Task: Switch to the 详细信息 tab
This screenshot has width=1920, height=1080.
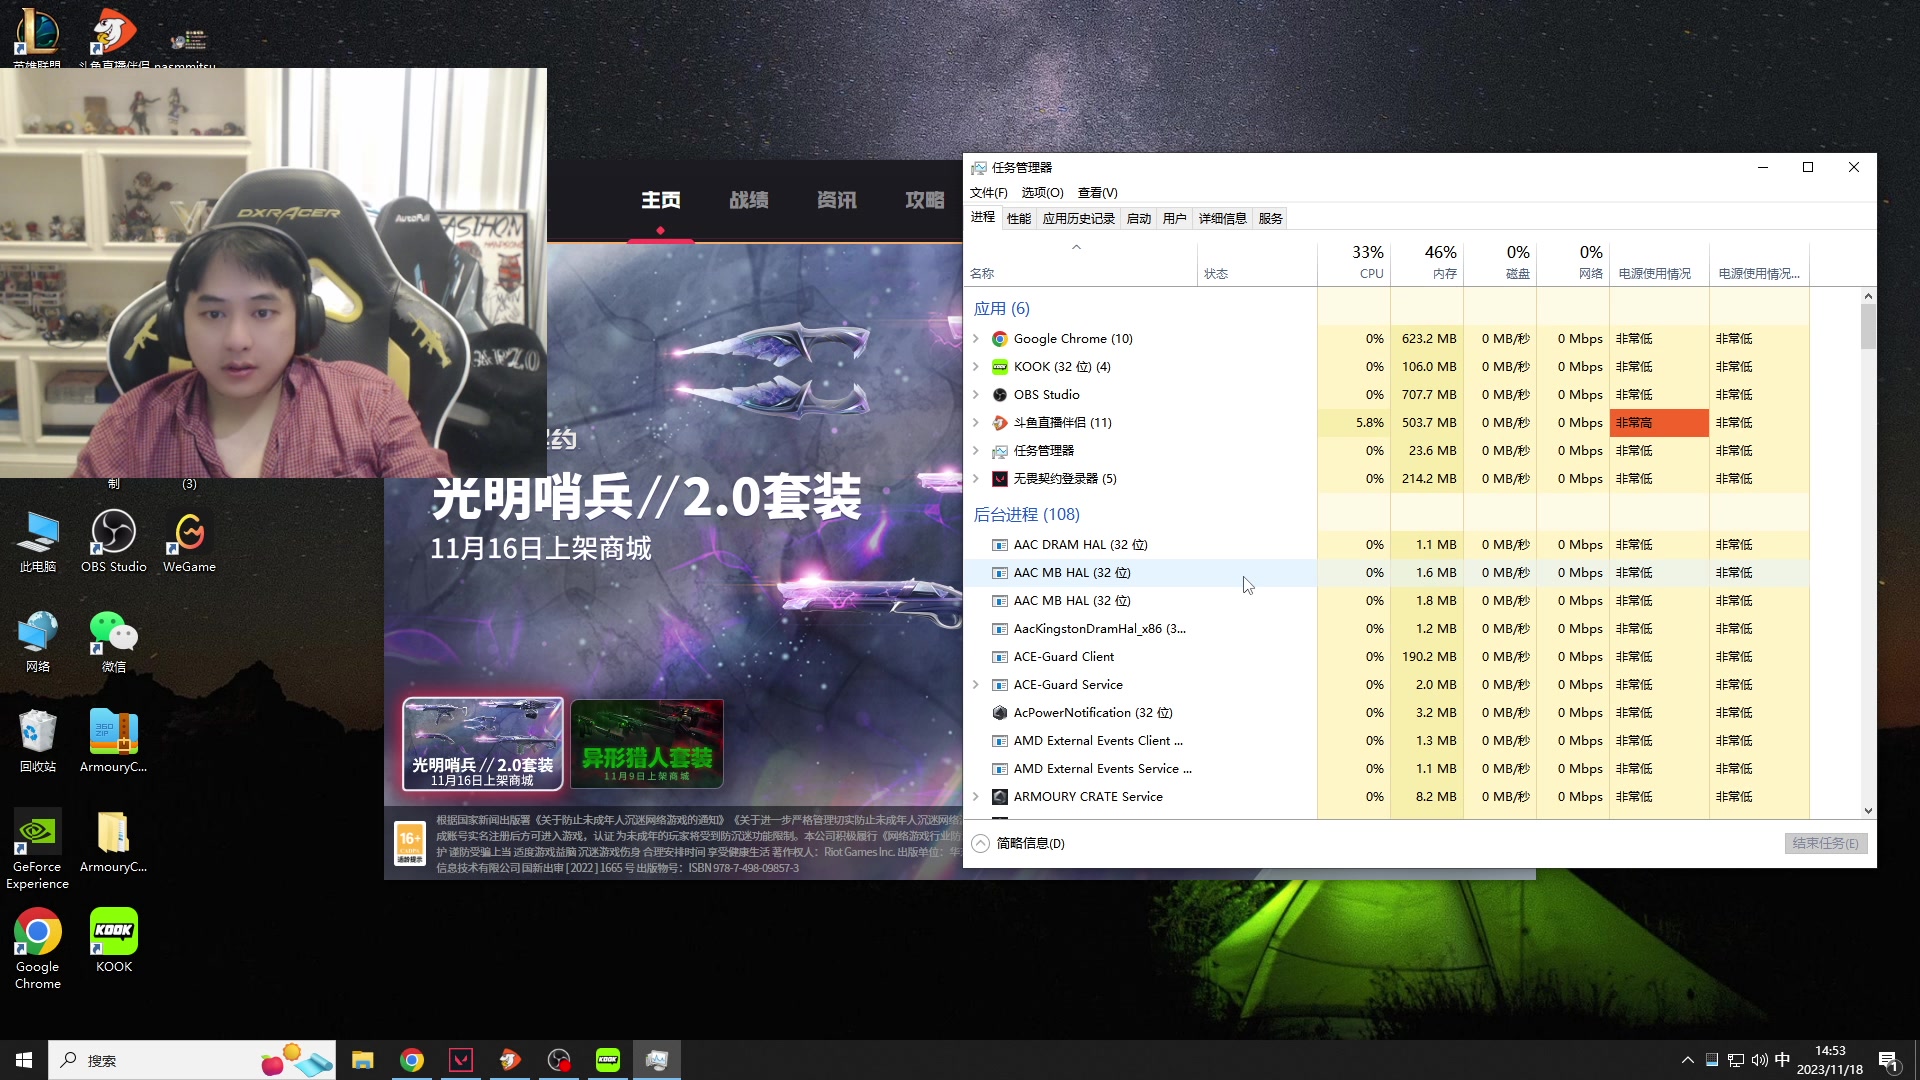Action: pyautogui.click(x=1222, y=218)
